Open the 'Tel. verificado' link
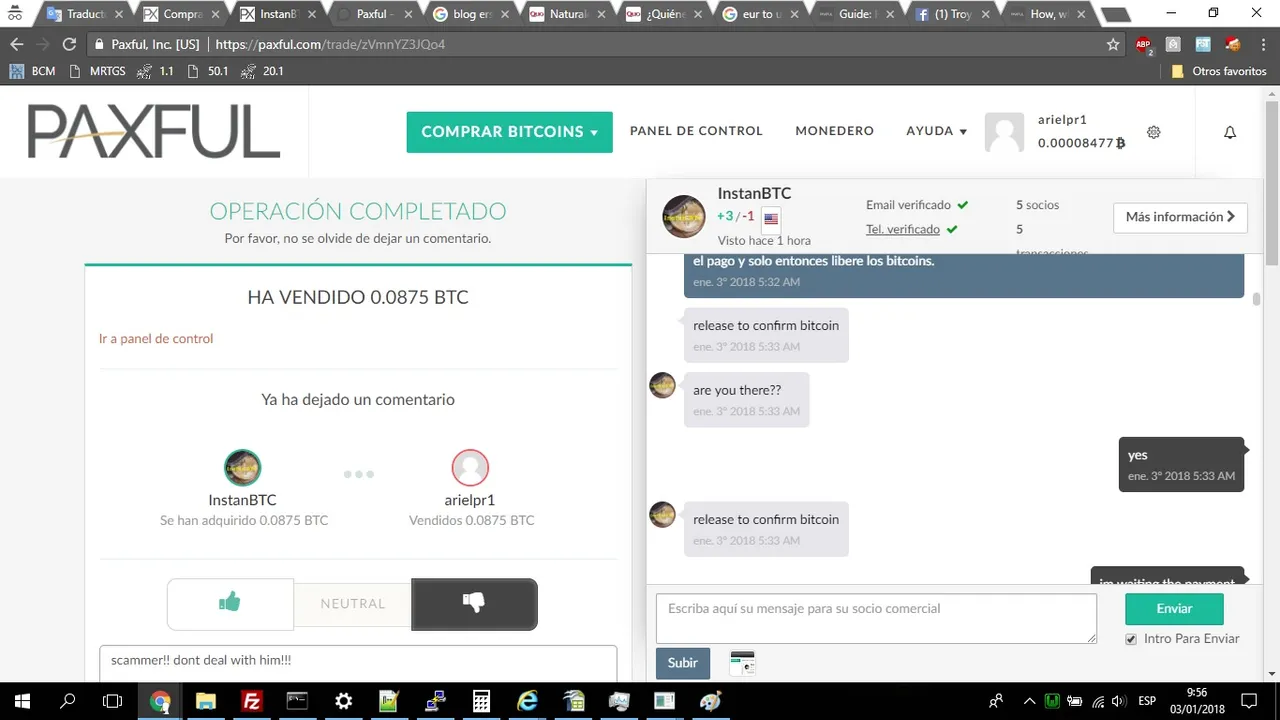 903,229
